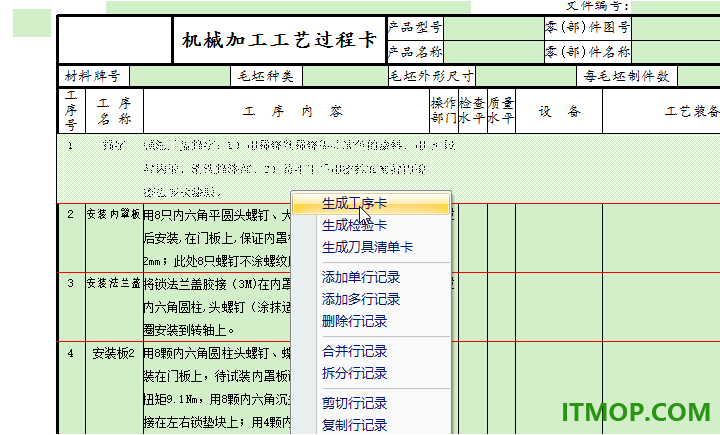Click content line 圈安装到转轴上
Viewport: 720px width, 435px height.
[x=189, y=330]
